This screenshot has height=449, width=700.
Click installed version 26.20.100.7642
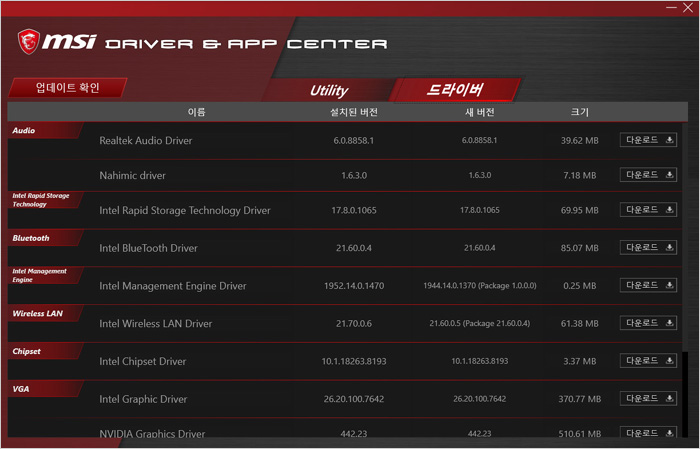point(354,399)
